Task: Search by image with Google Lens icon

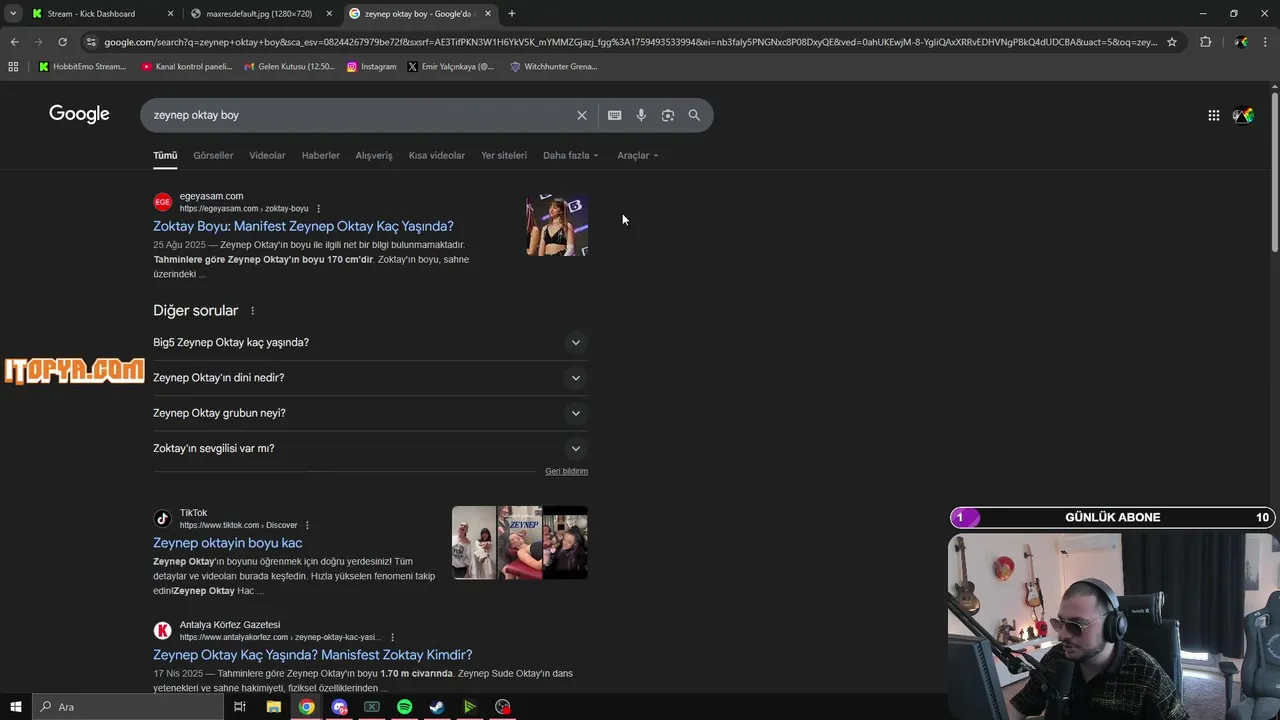Action: point(668,115)
